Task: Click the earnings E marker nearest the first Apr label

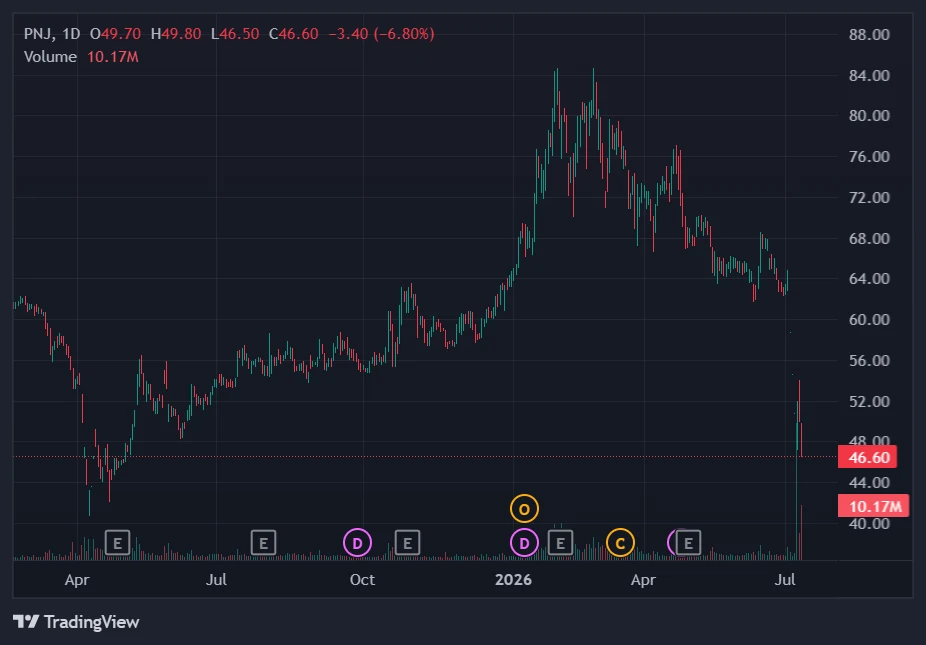Action: [117, 542]
